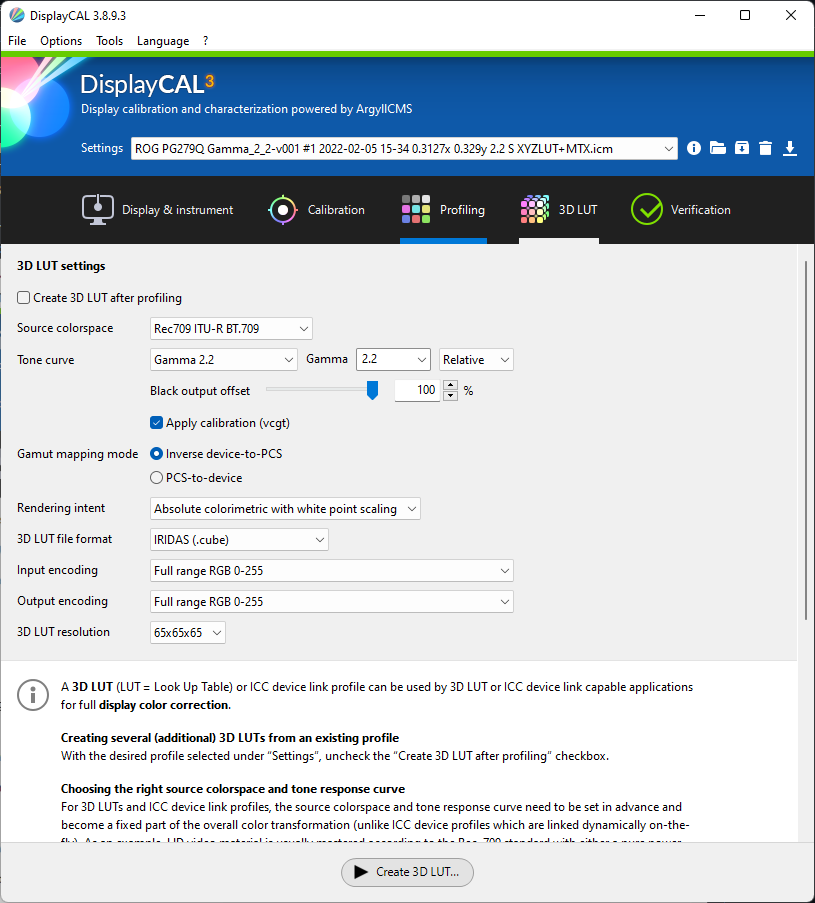Enable Create 3D LUT after profiling
815x903 pixels.
coord(24,298)
